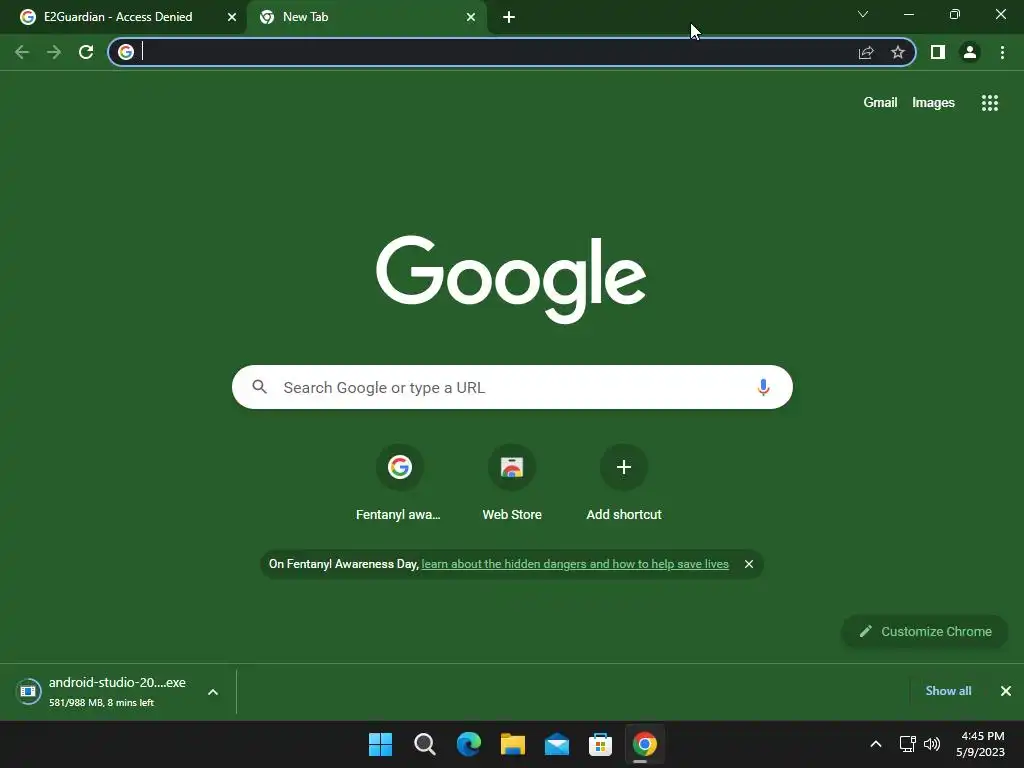Viewport: 1024px width, 768px height.
Task: Open File Explorer from taskbar
Action: coord(513,744)
